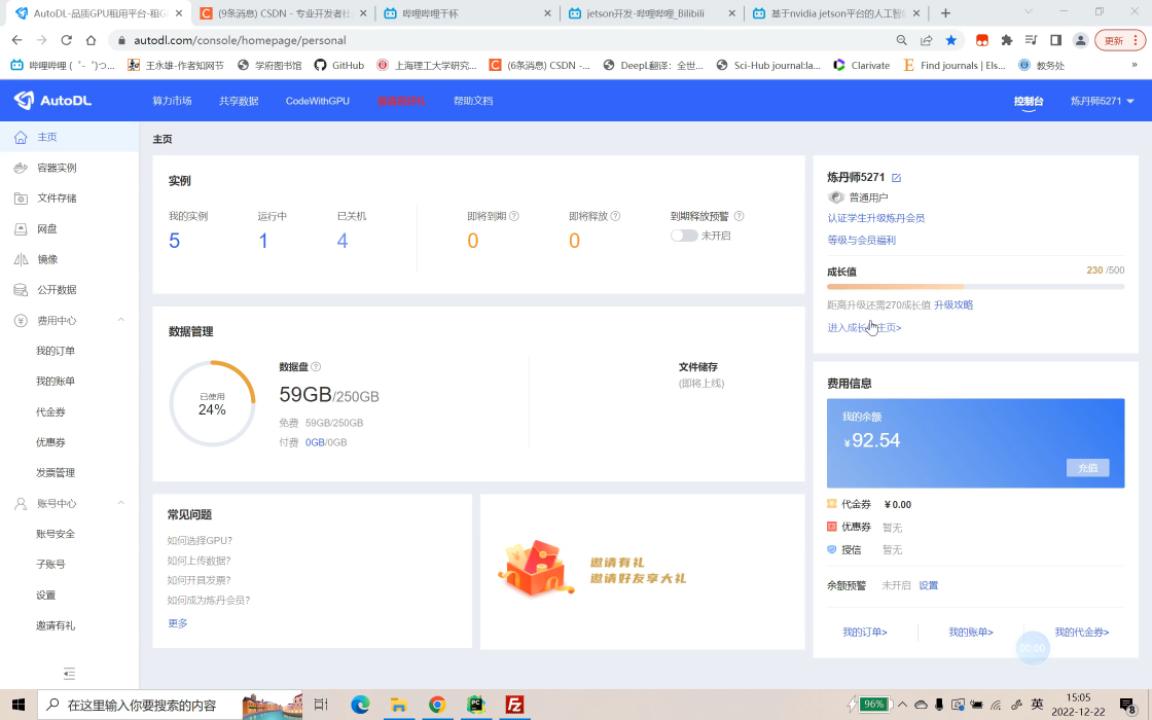Click the edit icon beside username 炼丹师5271

pyautogui.click(x=896, y=178)
